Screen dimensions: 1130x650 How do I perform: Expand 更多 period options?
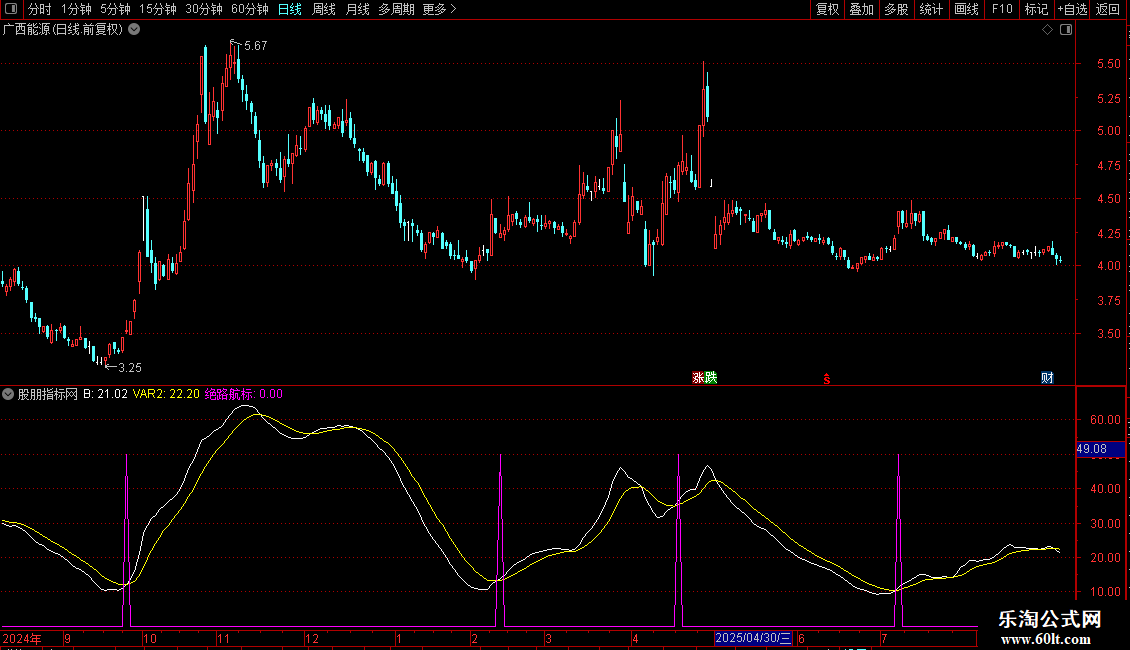(x=439, y=10)
